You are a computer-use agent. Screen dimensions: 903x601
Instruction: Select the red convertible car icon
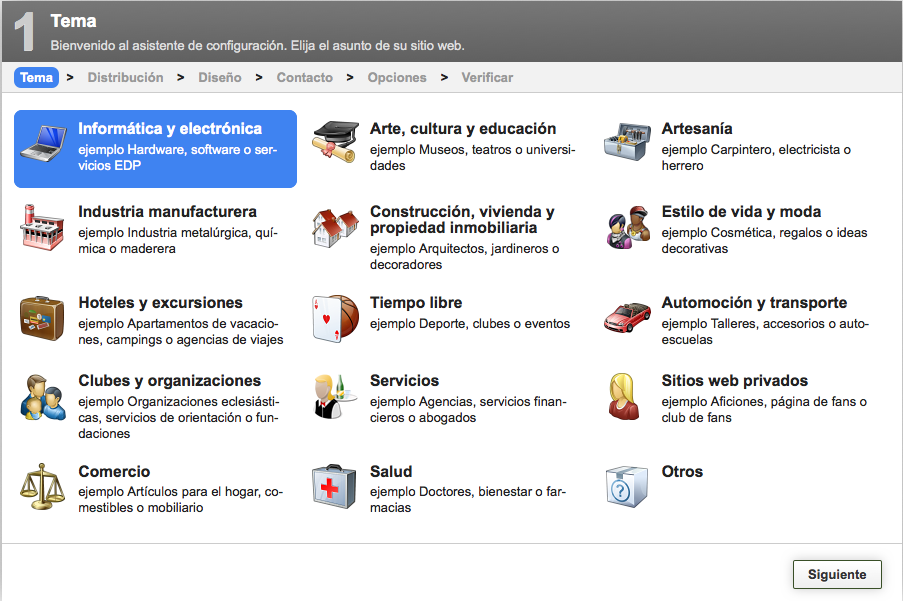point(627,318)
